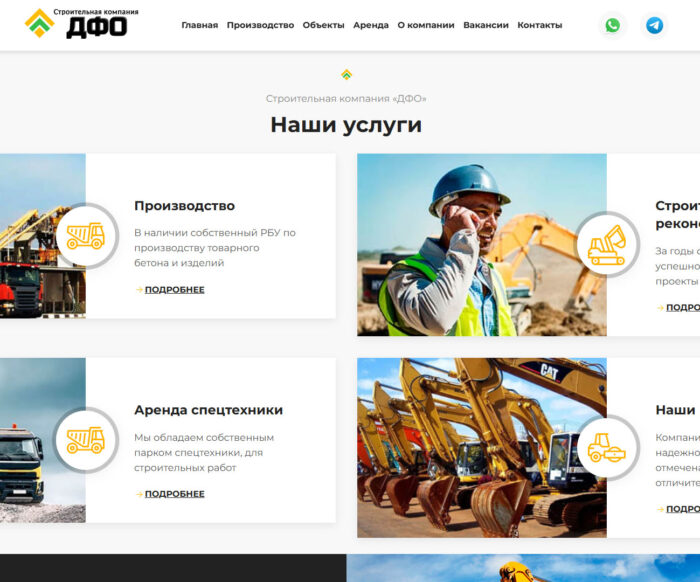Click dump truck icon beside Производство
This screenshot has height=582, width=700.
(x=85, y=236)
